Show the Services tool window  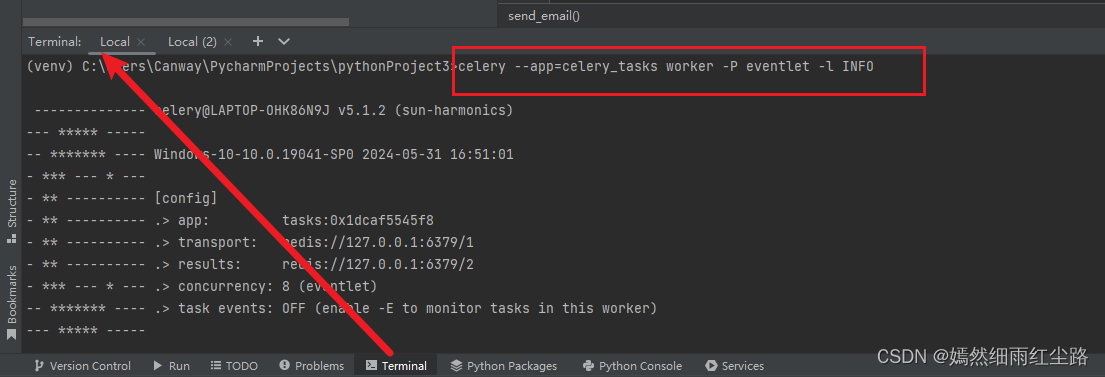pyautogui.click(x=734, y=366)
